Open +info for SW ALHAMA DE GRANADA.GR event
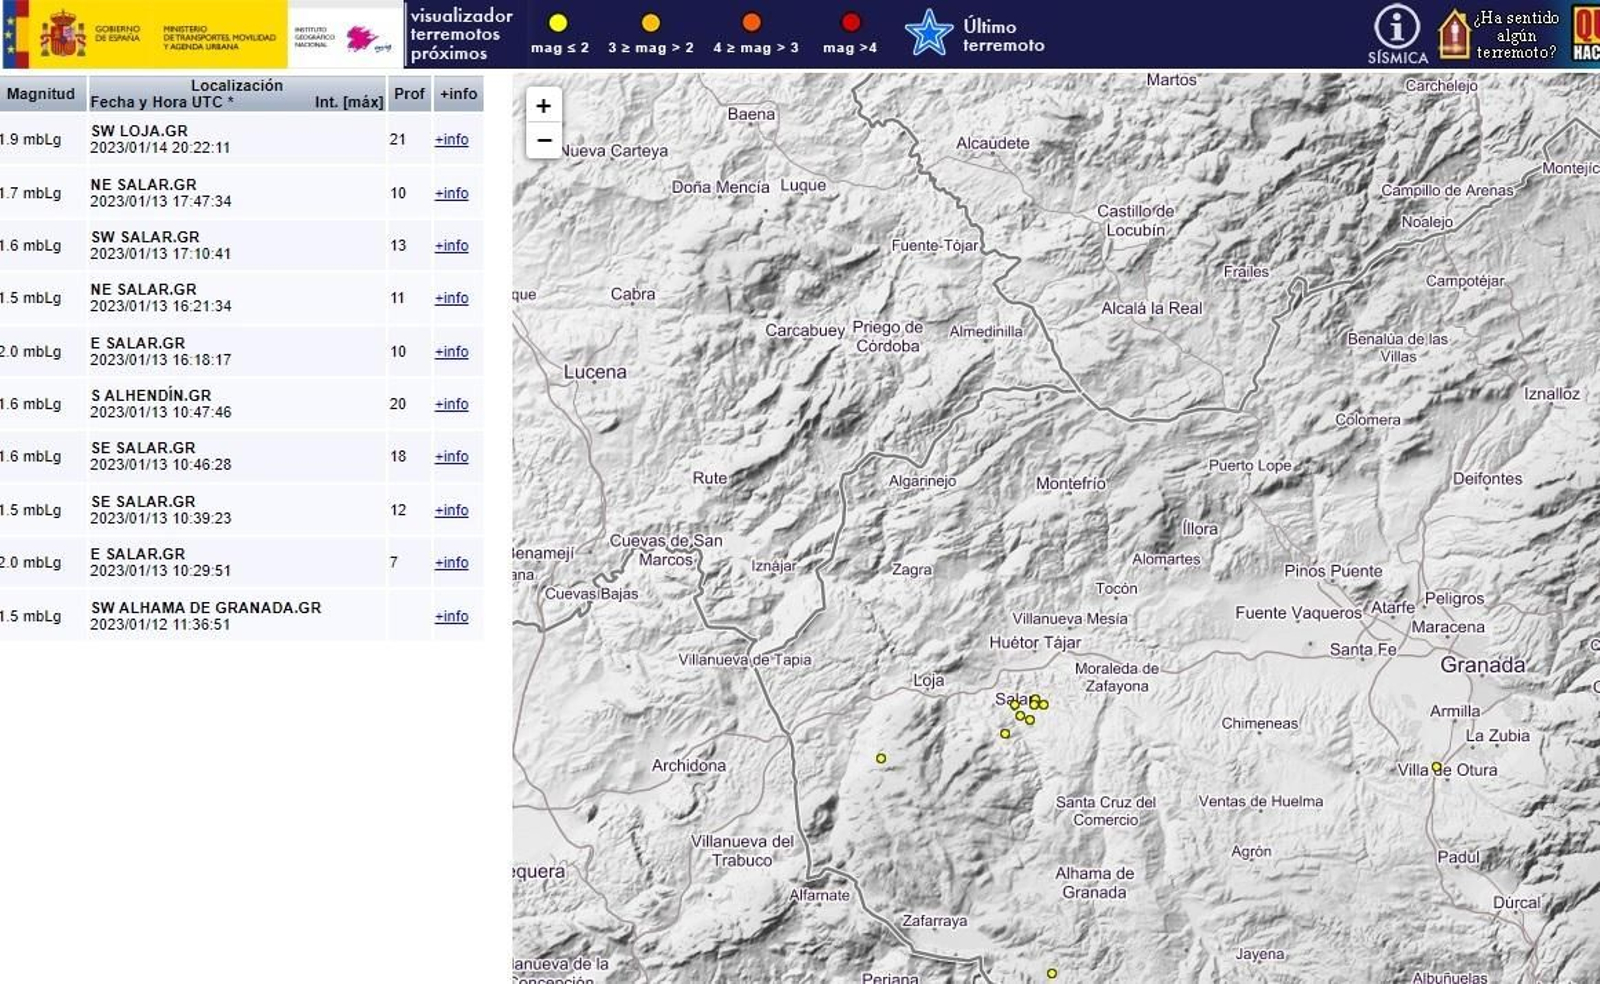 coord(451,616)
